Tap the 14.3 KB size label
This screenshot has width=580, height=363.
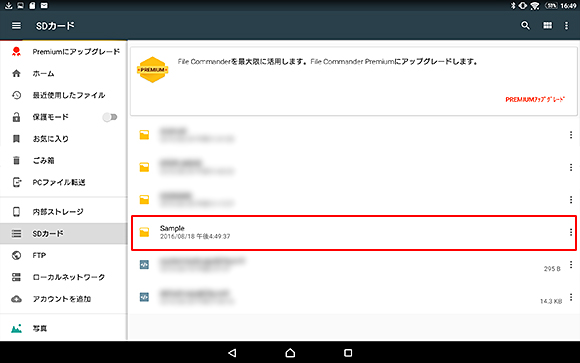[551, 301]
